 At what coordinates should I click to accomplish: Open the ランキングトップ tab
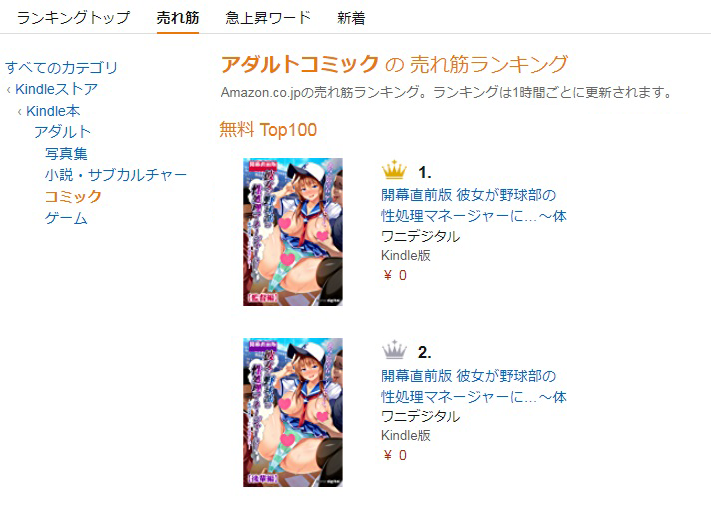click(x=73, y=18)
